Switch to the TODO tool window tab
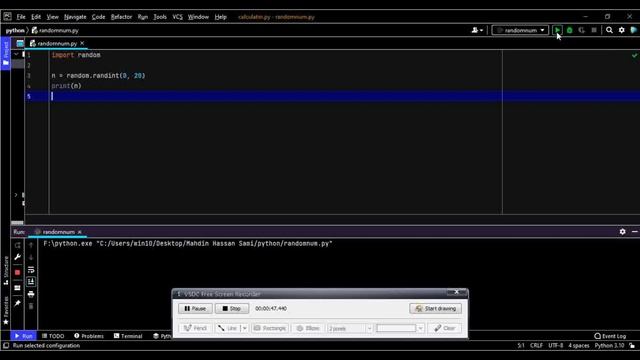Image resolution: width=640 pixels, height=360 pixels. pos(53,336)
